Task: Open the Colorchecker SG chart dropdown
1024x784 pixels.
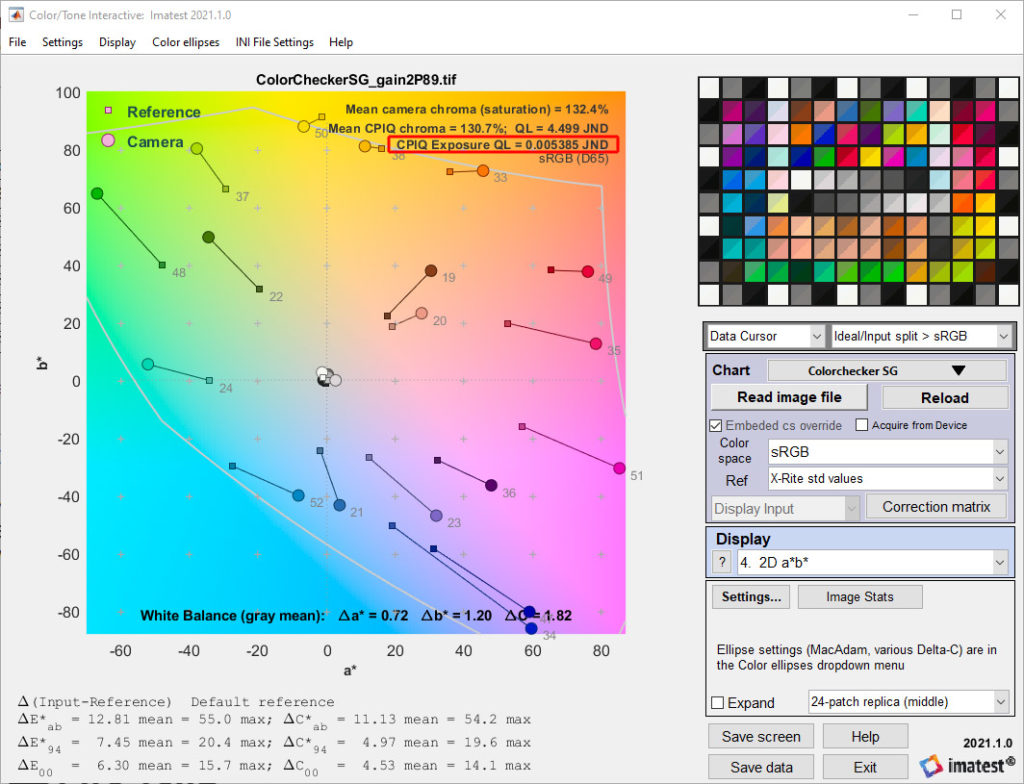Action: (x=887, y=370)
